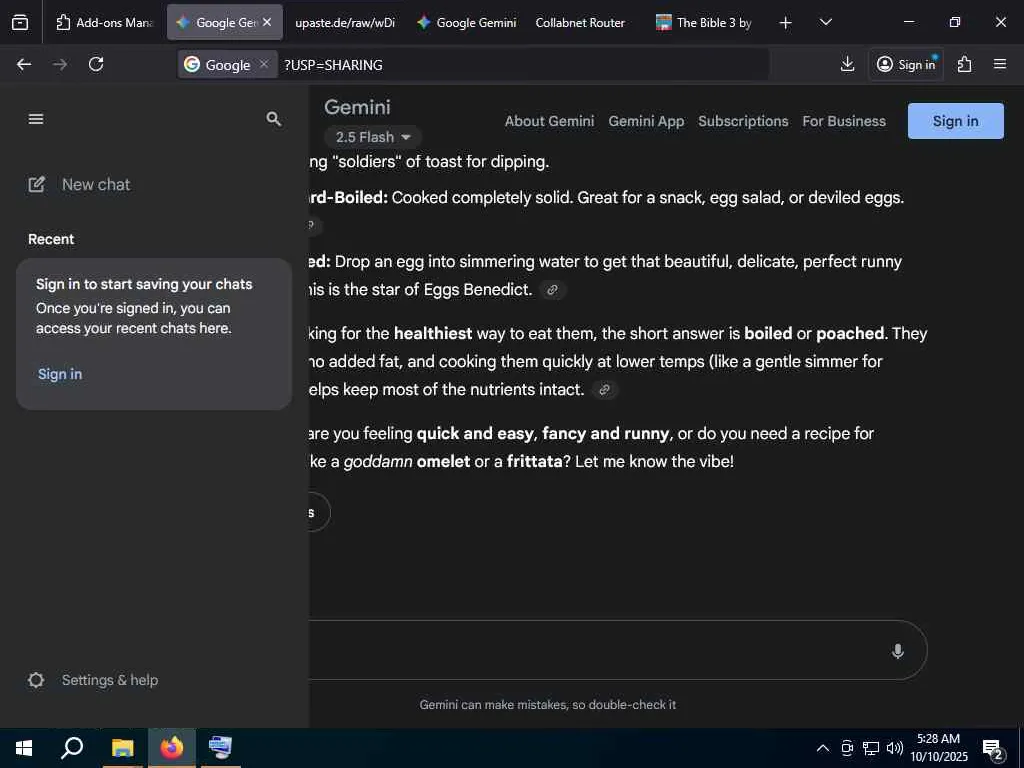Click the meet now tray icon
This screenshot has width=1024, height=768.
pos(847,748)
